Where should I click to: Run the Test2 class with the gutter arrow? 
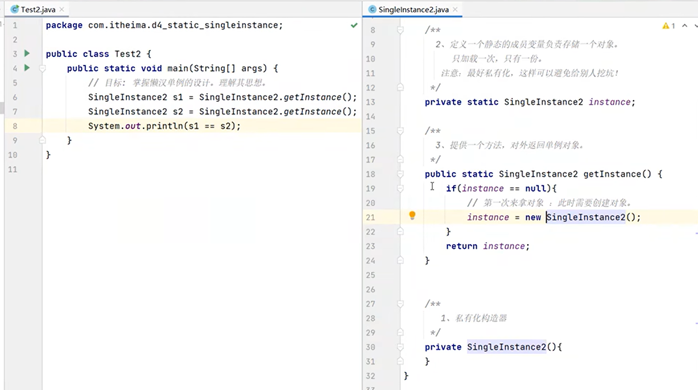point(27,53)
